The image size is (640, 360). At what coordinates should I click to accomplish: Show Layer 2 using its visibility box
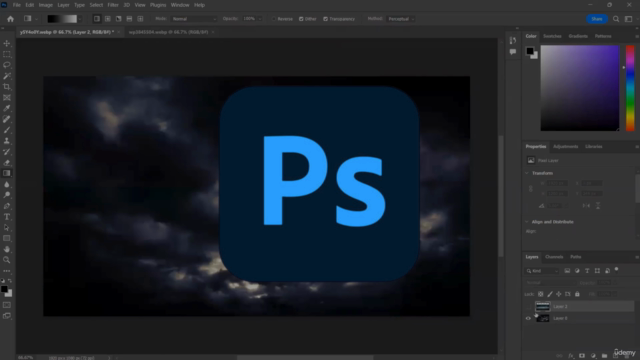click(x=528, y=306)
